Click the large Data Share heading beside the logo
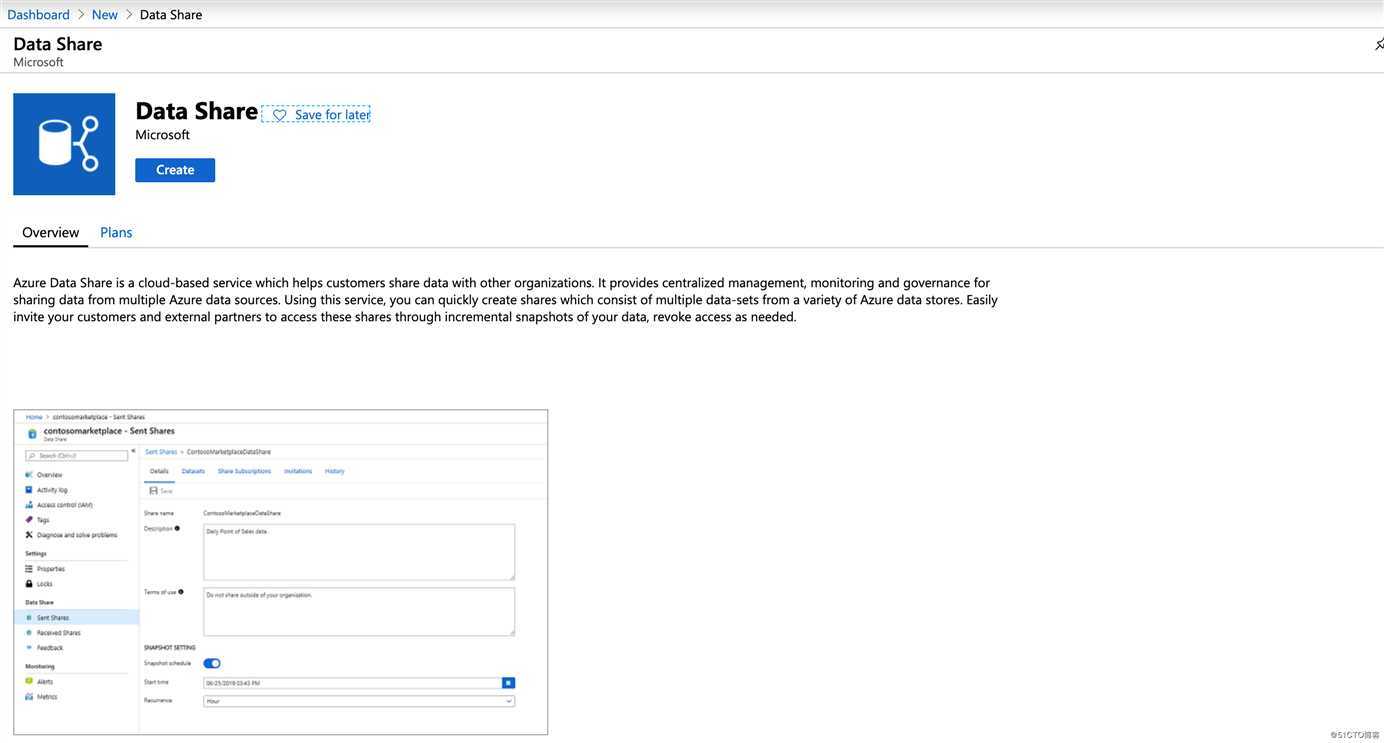The height and width of the screenshot is (743, 1384). pos(196,111)
